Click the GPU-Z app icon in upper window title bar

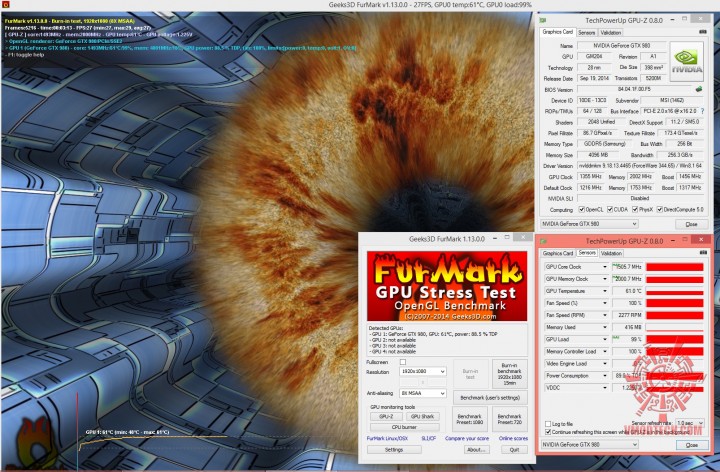(x=544, y=20)
